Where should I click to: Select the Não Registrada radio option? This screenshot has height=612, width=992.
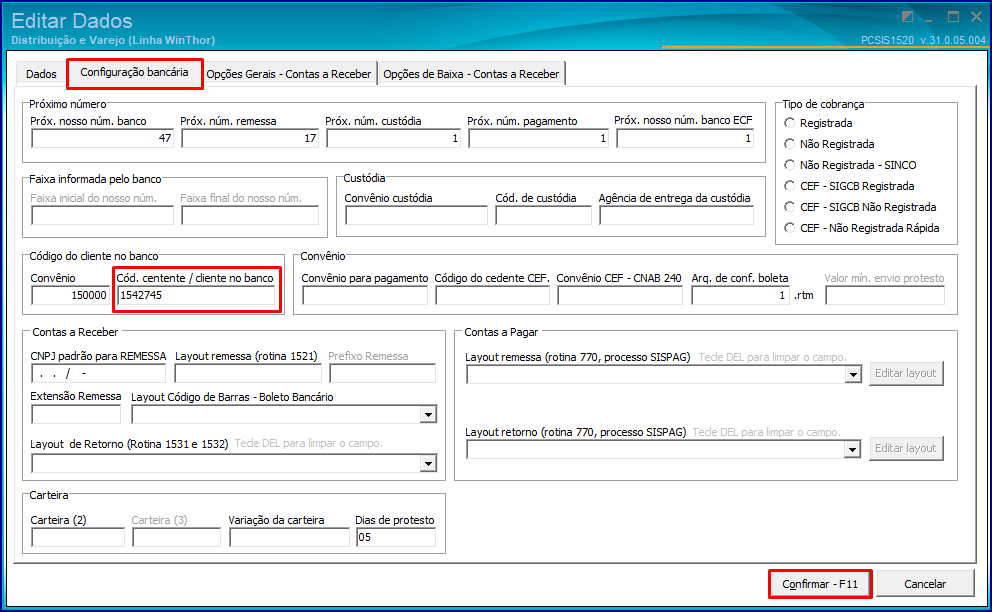click(829, 144)
